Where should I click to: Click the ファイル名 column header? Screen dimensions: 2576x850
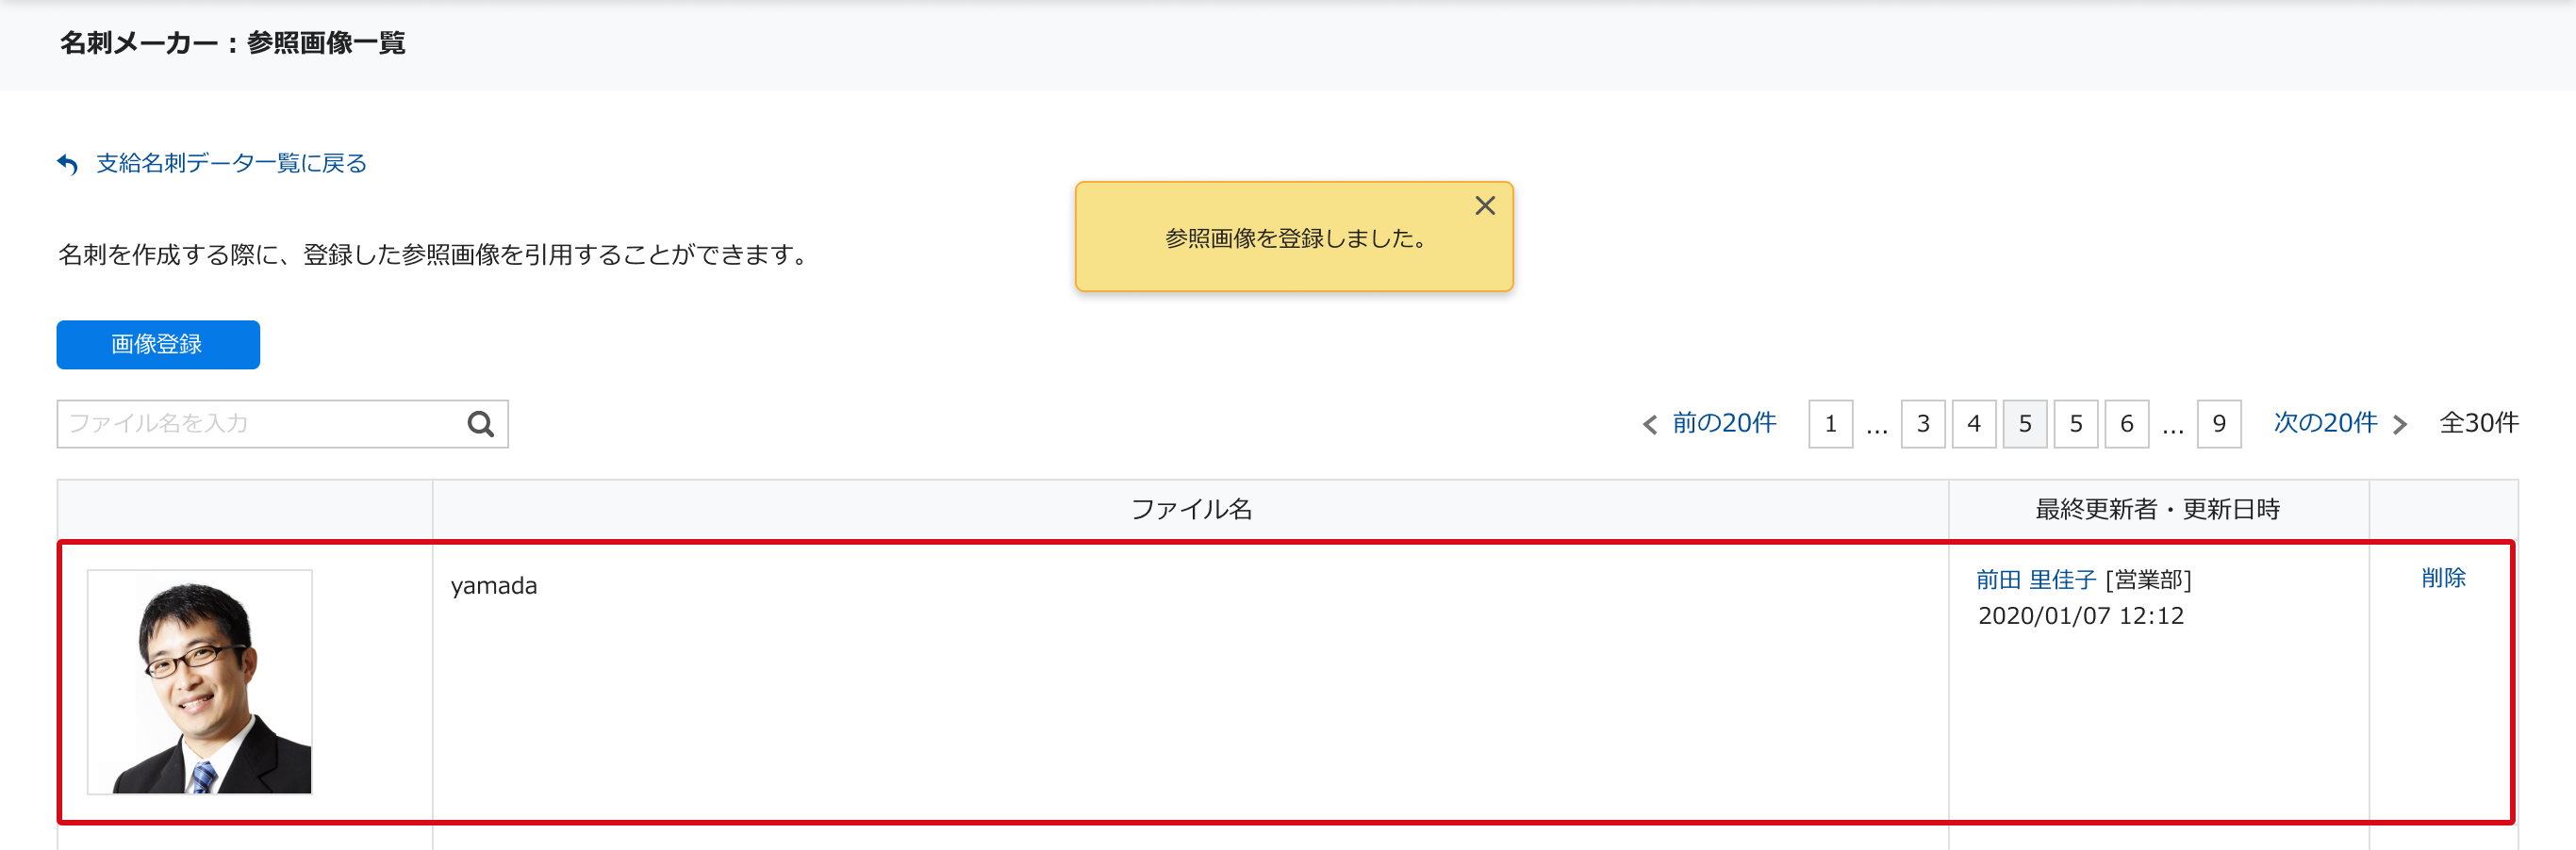(x=1190, y=510)
